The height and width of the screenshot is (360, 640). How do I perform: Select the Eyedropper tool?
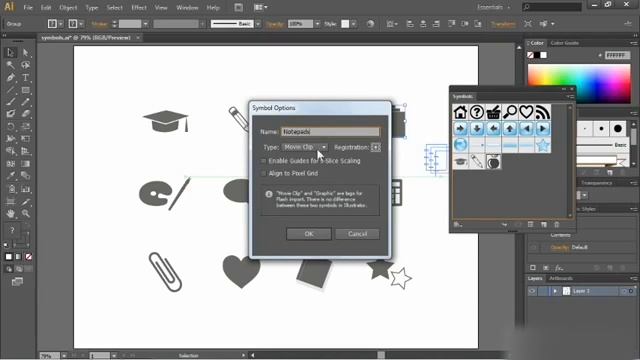(11, 176)
